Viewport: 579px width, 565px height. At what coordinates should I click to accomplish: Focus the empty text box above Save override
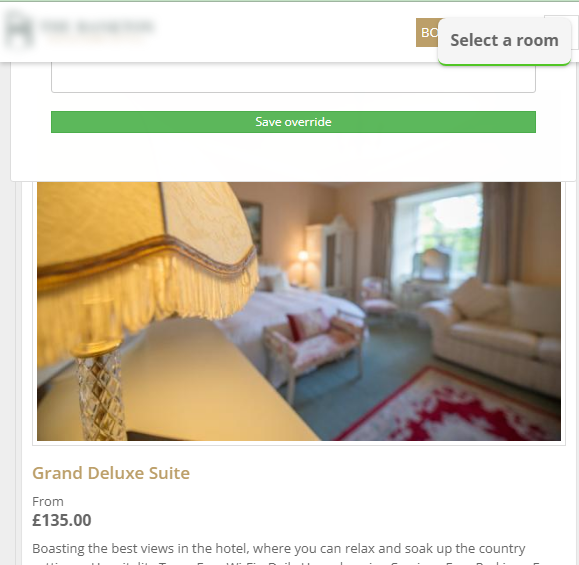click(293, 78)
